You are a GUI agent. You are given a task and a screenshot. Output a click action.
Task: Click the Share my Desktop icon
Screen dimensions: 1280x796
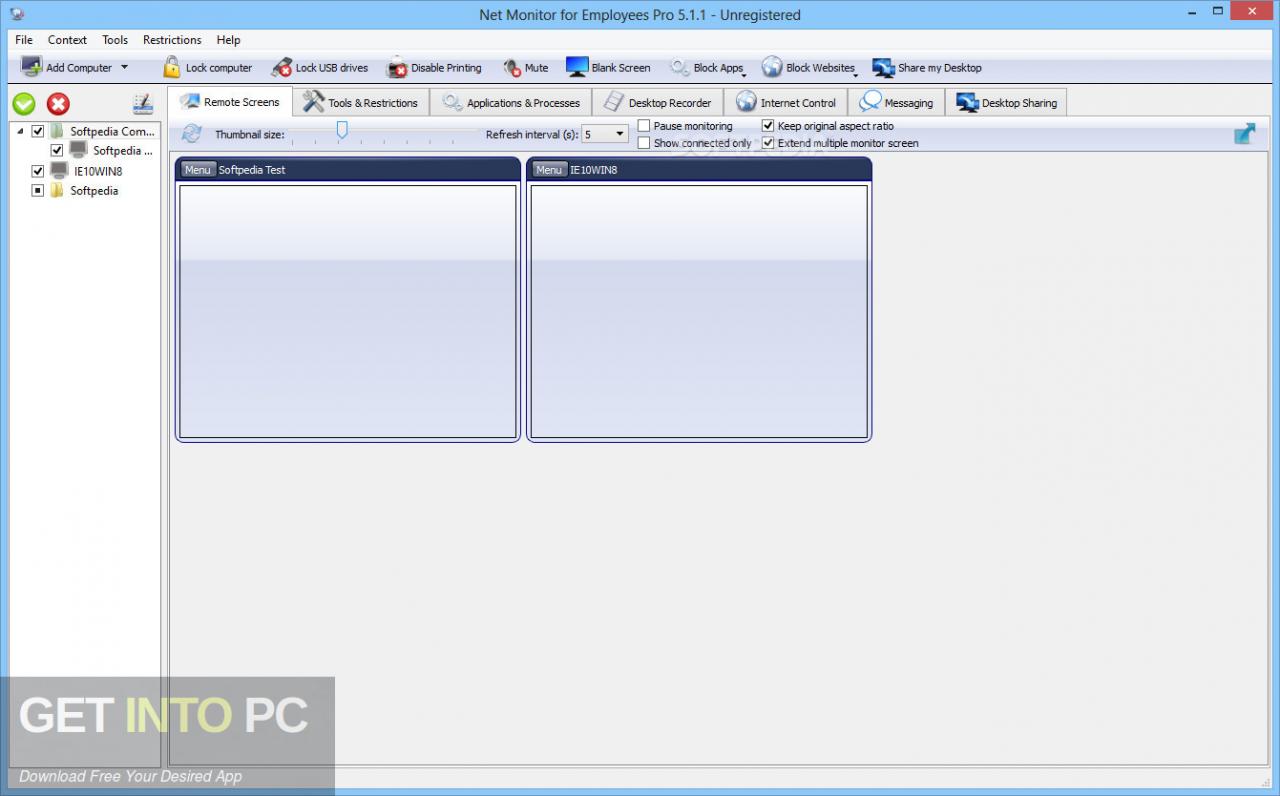tap(883, 67)
